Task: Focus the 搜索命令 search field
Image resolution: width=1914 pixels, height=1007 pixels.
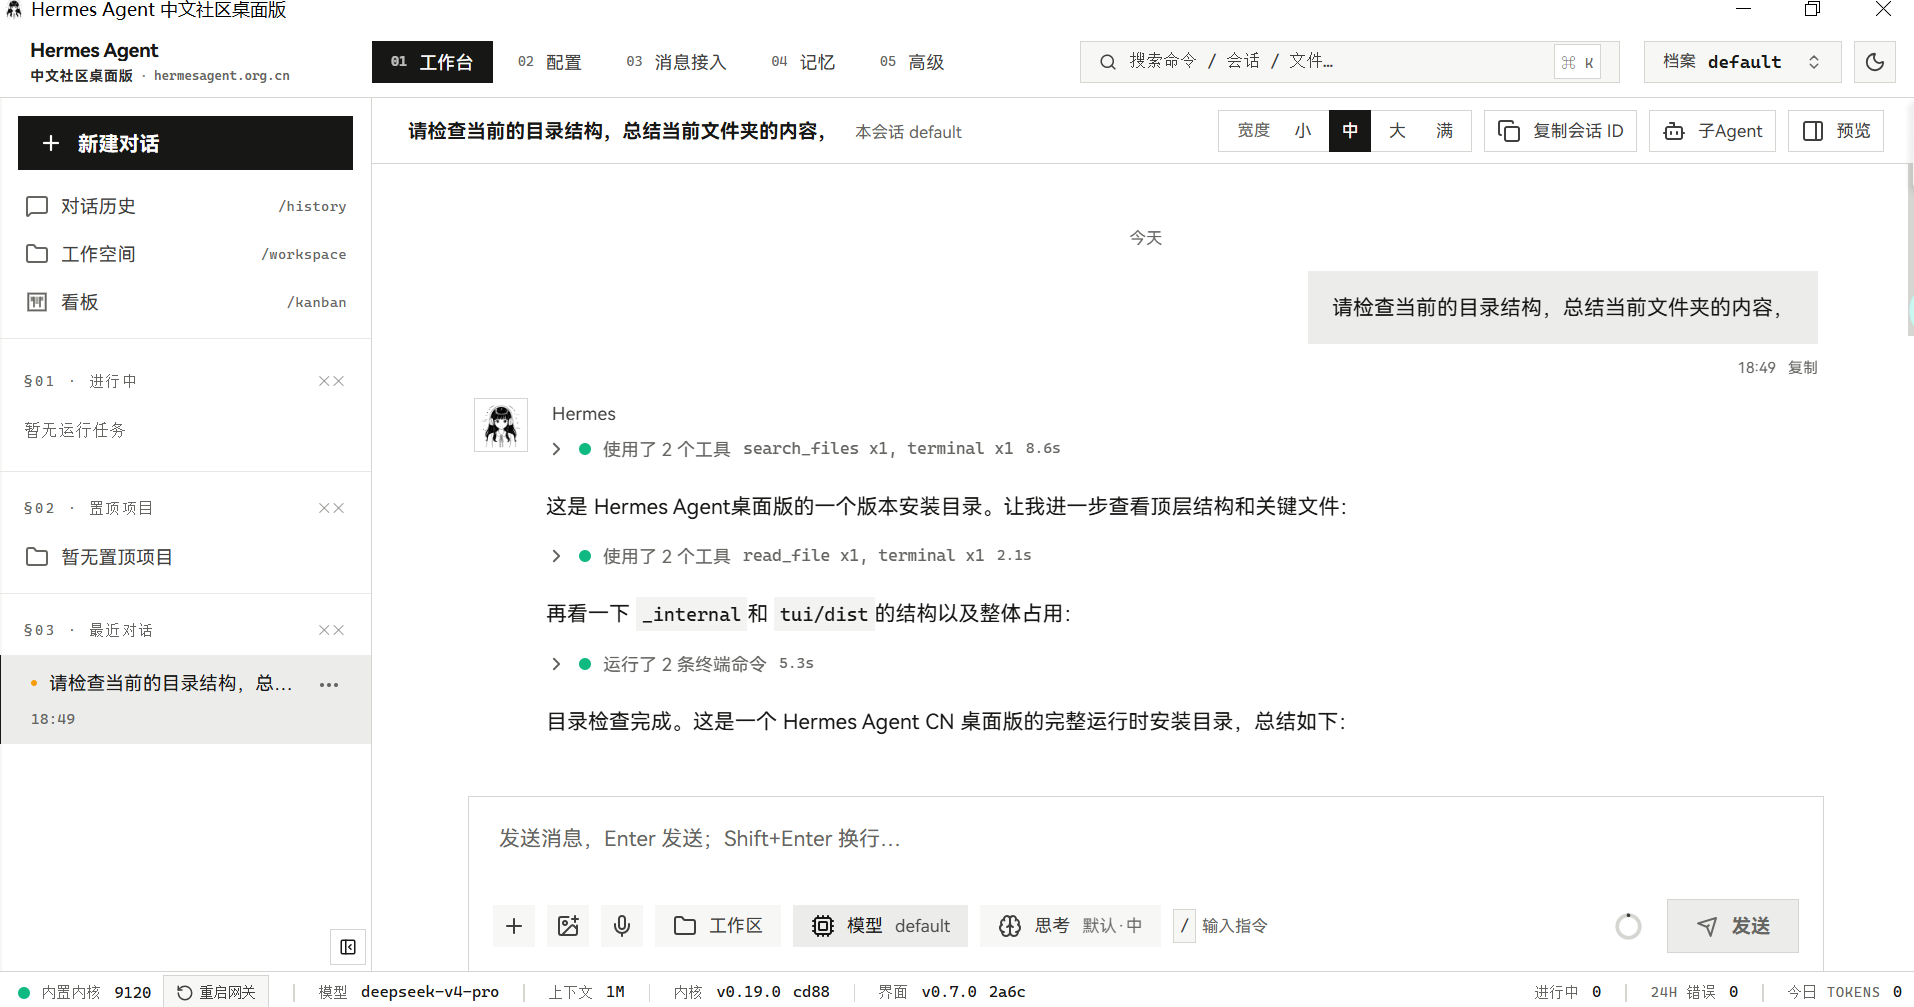Action: pyautogui.click(x=1351, y=62)
